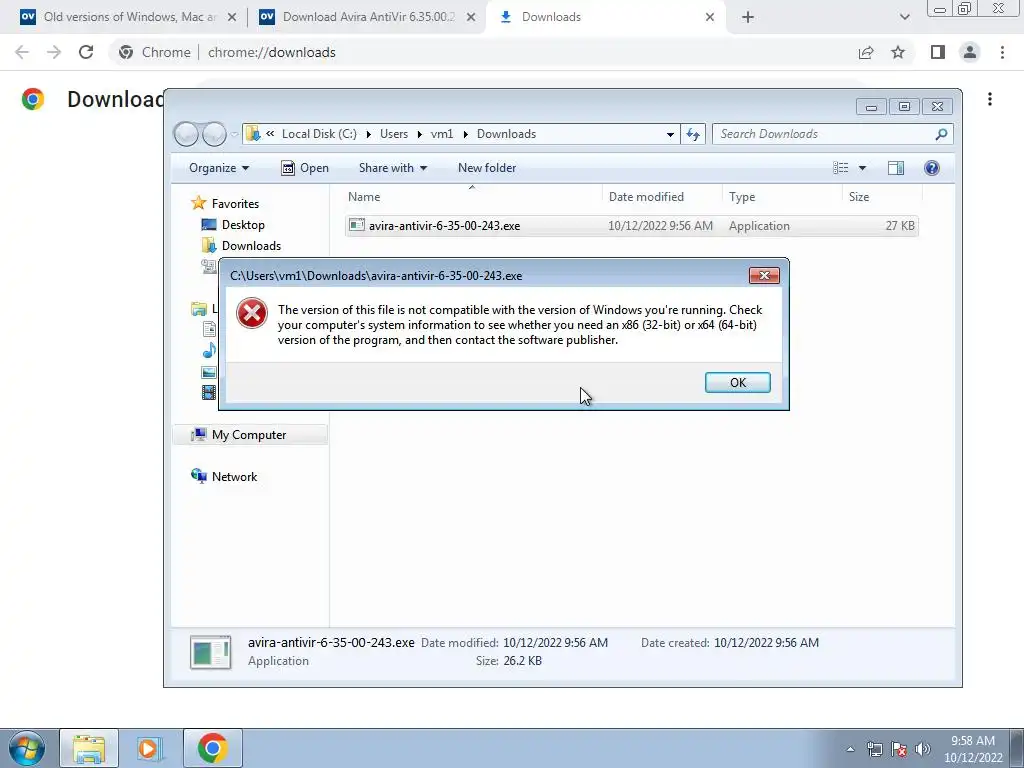Click the Windows Start button
The image size is (1024, 768).
tap(27, 748)
